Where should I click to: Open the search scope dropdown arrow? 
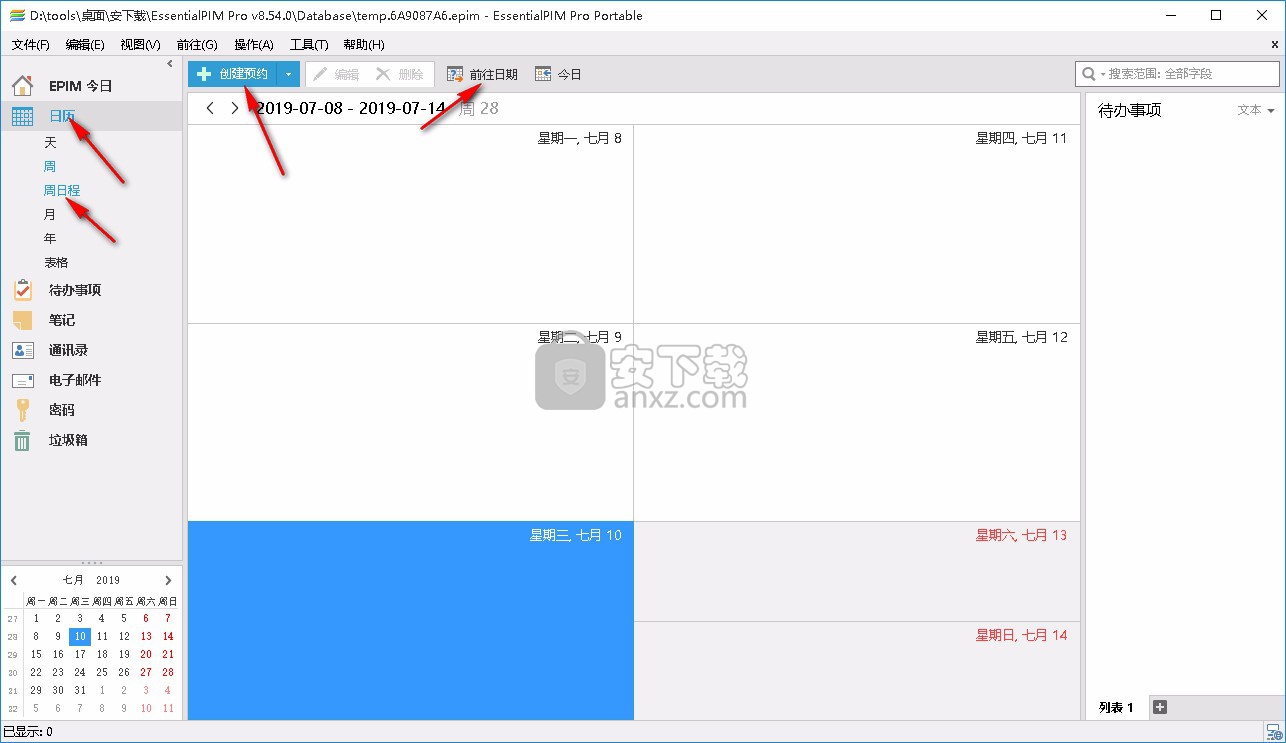[1103, 74]
